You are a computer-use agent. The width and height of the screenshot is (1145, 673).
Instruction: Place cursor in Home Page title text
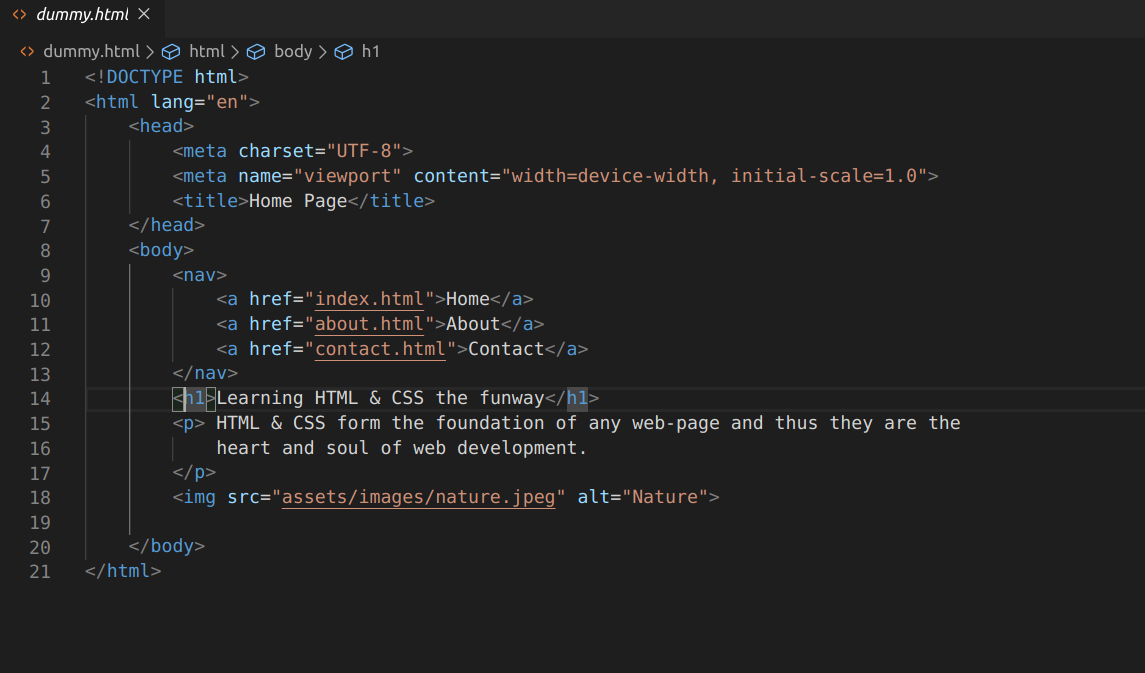click(298, 201)
